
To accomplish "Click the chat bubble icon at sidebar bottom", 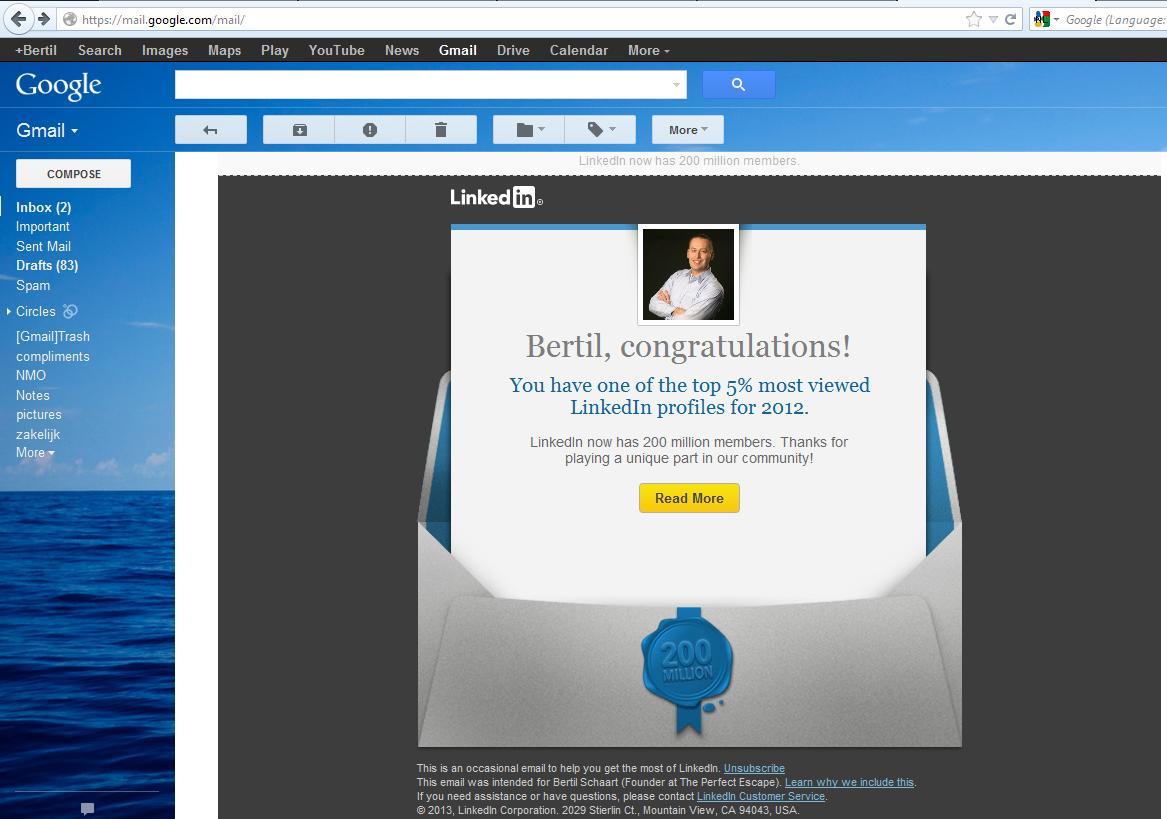I will [x=87, y=809].
